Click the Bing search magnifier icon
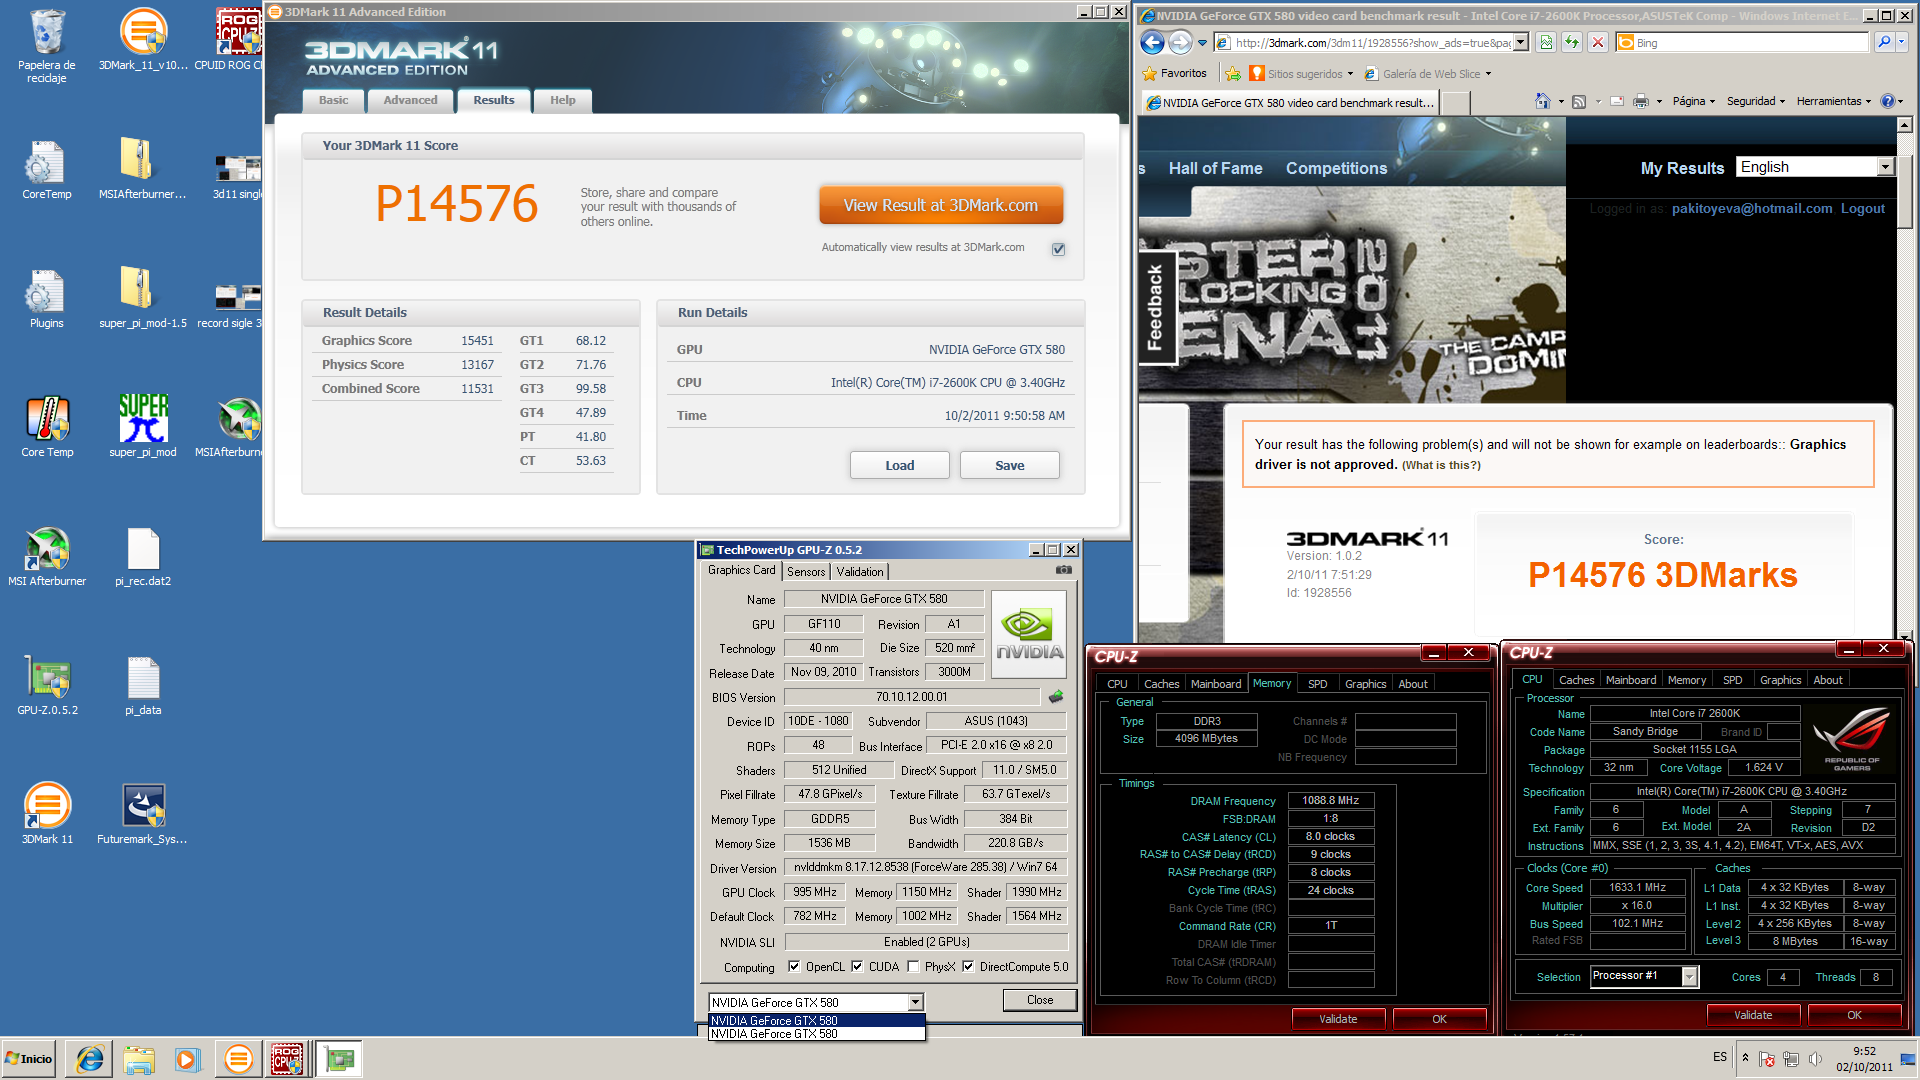Viewport: 1920px width, 1080px height. (1884, 42)
